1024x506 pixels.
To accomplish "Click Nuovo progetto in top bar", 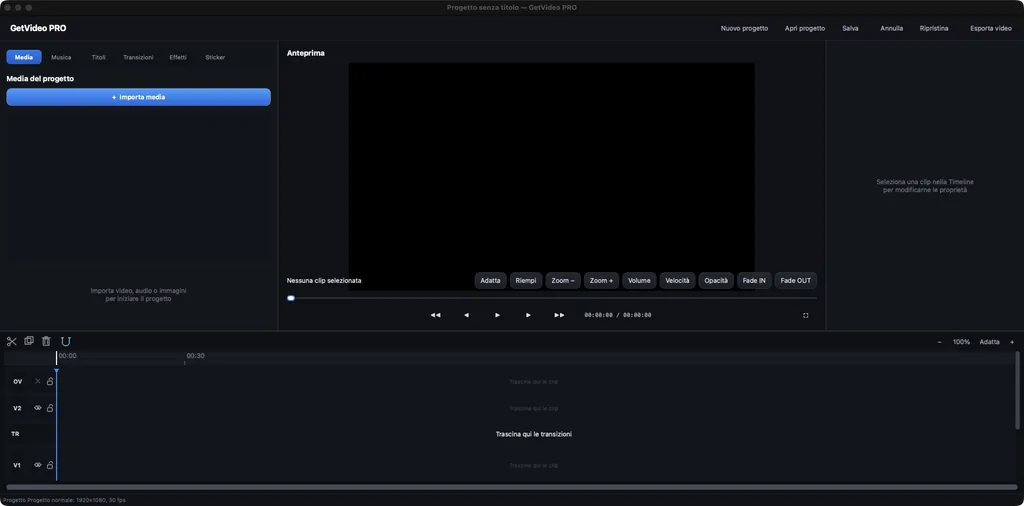I will pos(744,29).
